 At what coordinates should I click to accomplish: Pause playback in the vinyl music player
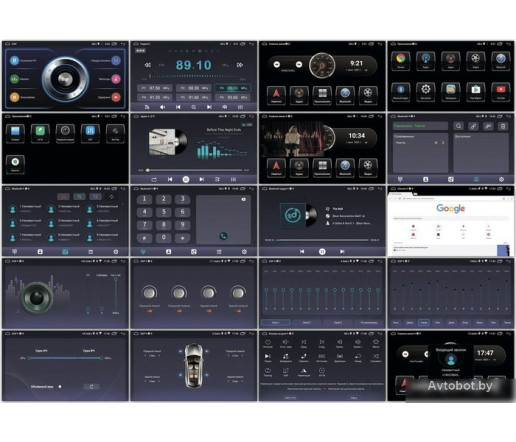186,179
